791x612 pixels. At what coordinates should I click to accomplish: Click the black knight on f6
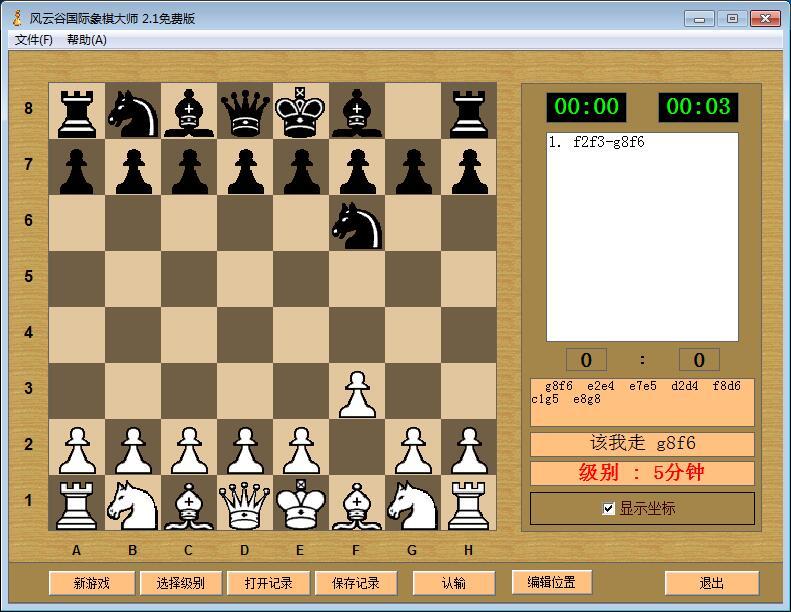(357, 224)
